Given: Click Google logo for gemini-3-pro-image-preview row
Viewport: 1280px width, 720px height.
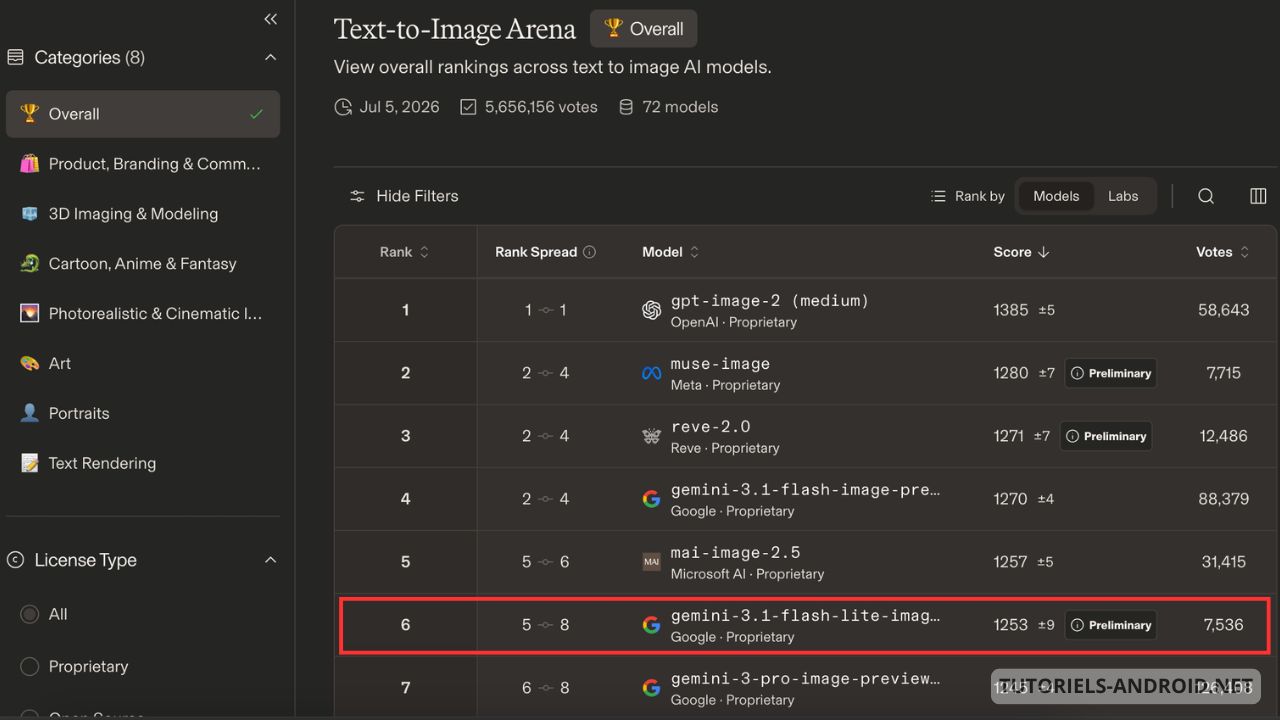Looking at the screenshot, I should pyautogui.click(x=651, y=688).
